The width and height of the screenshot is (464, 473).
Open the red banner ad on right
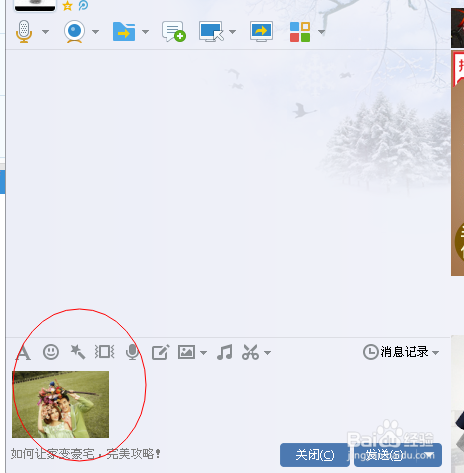click(x=457, y=163)
